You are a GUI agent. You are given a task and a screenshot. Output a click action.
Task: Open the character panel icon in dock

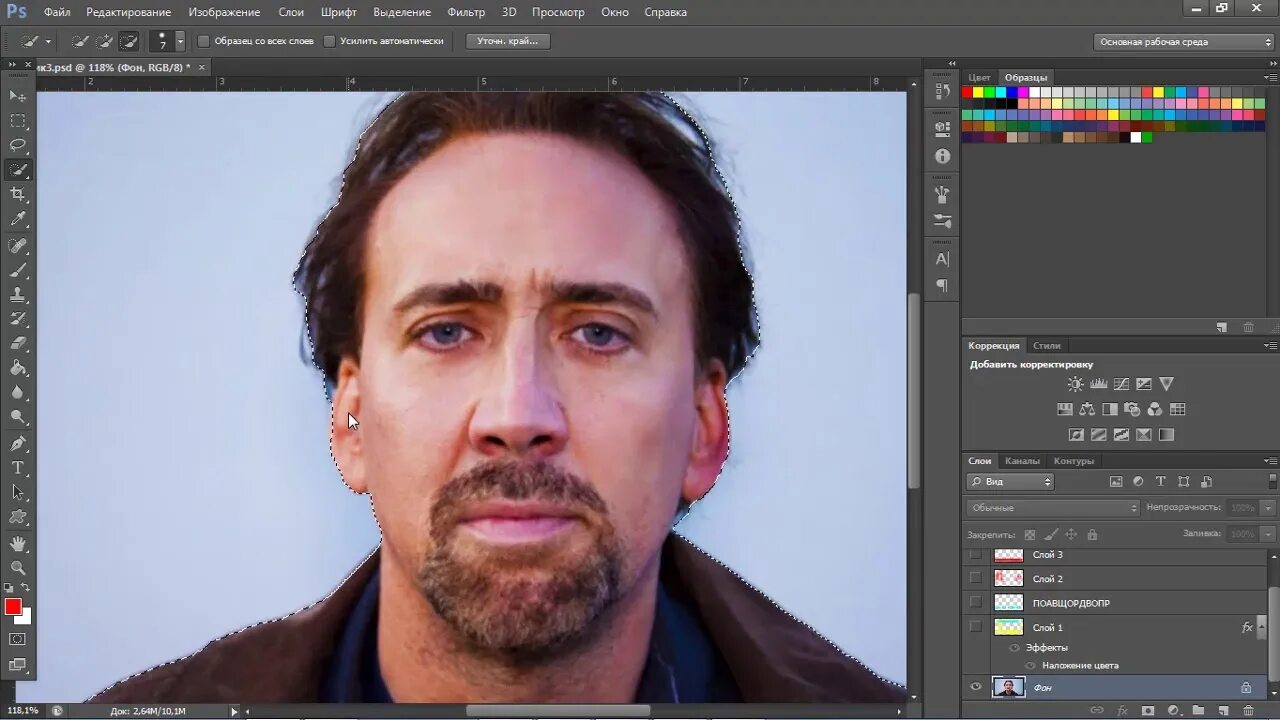(x=942, y=259)
